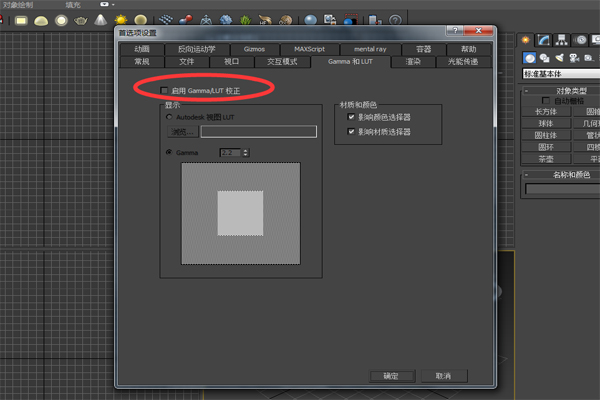Click the Gamma value spinner arrows
Viewport: 600px width, 400px height.
coord(246,152)
